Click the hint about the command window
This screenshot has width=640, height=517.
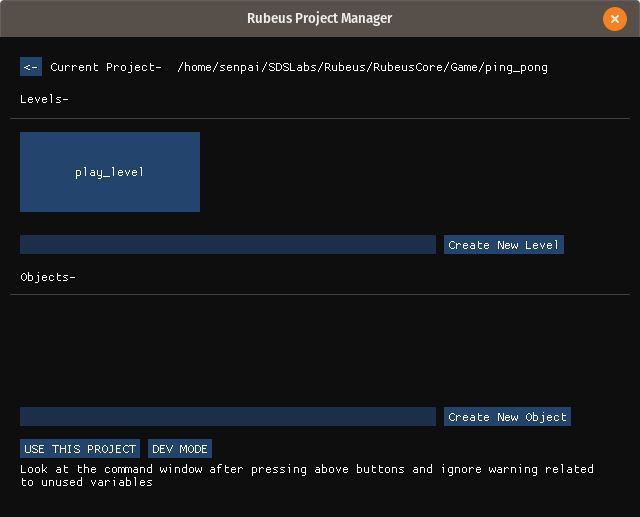pyautogui.click(x=307, y=475)
